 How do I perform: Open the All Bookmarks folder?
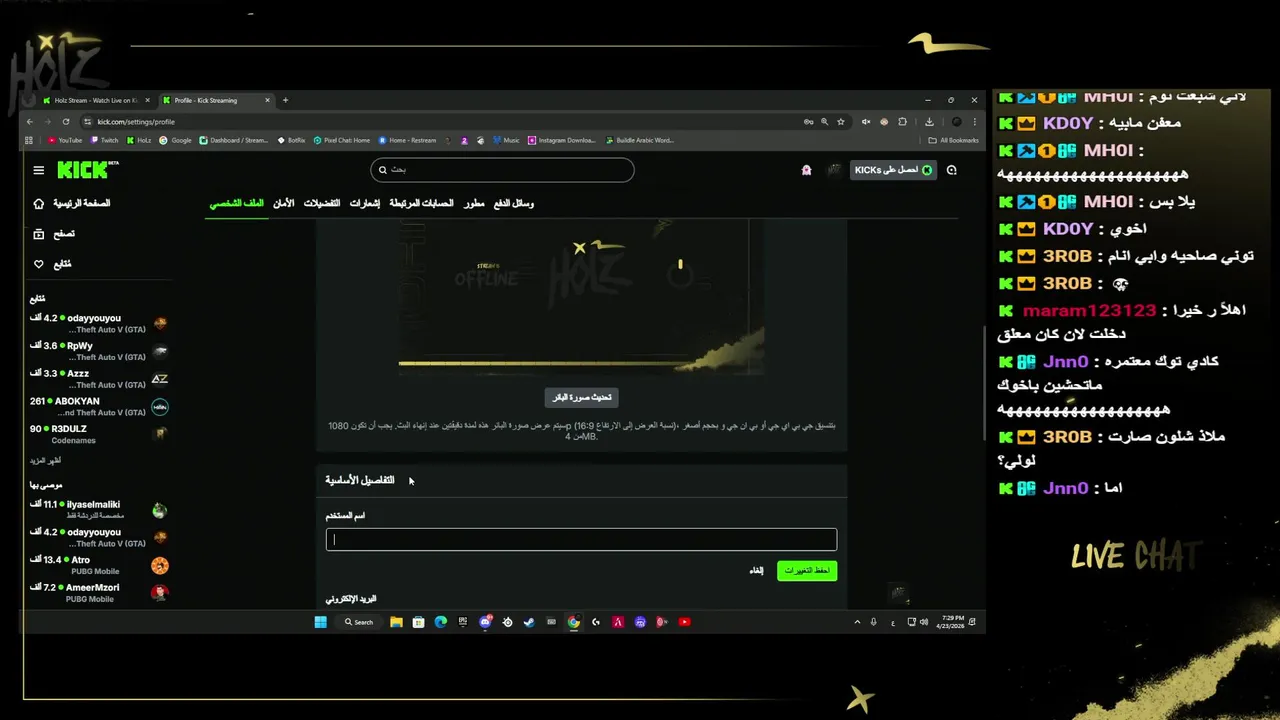(x=953, y=140)
